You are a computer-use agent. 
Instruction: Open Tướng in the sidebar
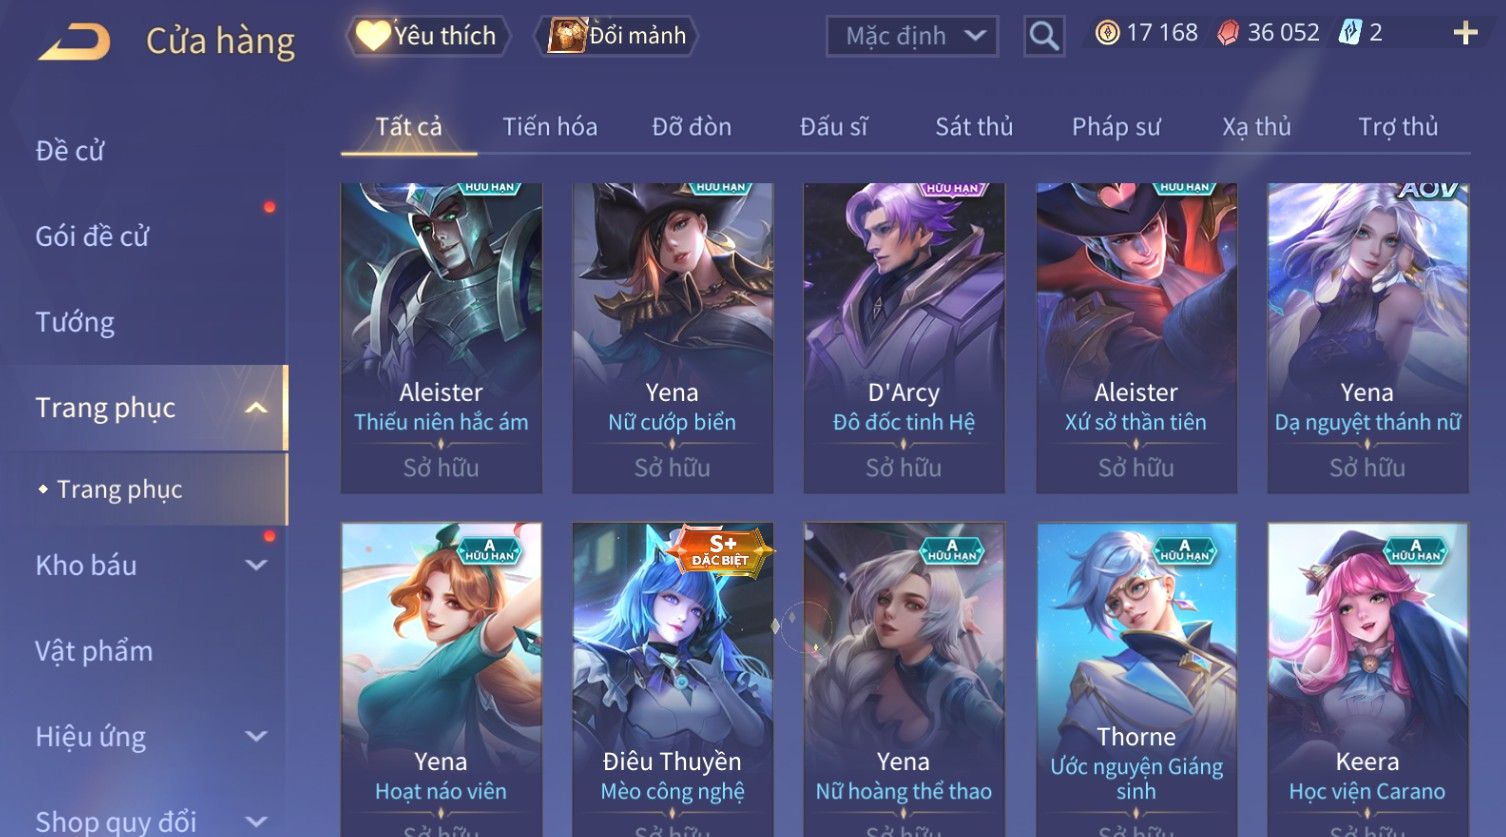(75, 322)
